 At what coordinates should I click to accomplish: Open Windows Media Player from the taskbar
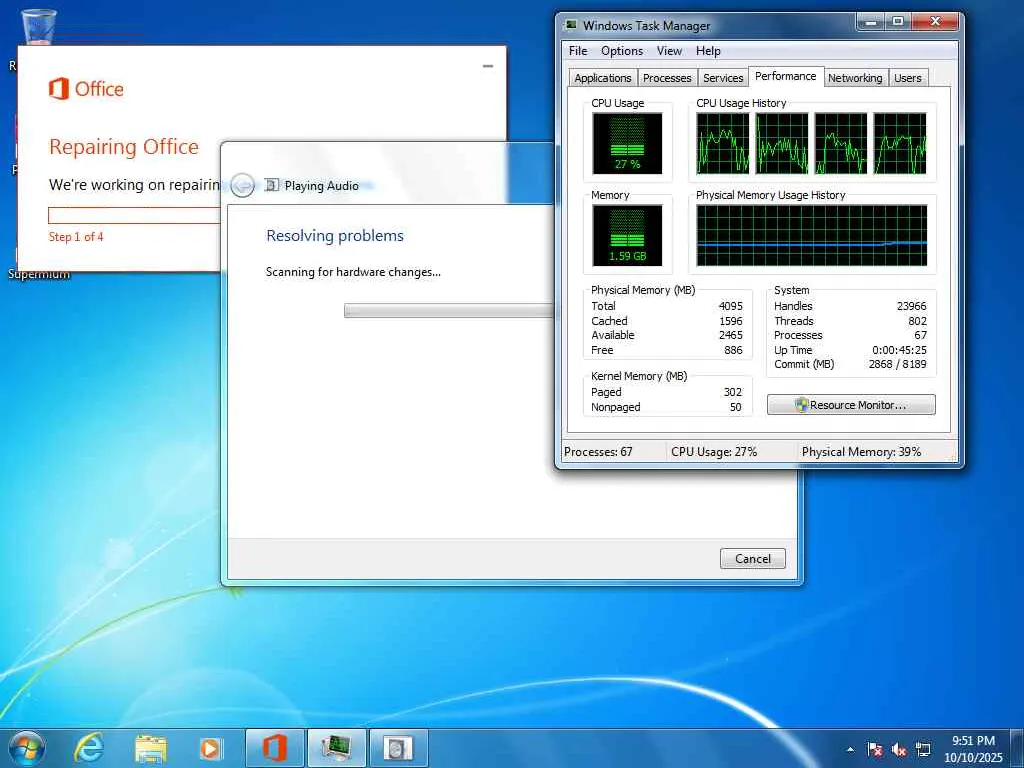pos(210,748)
